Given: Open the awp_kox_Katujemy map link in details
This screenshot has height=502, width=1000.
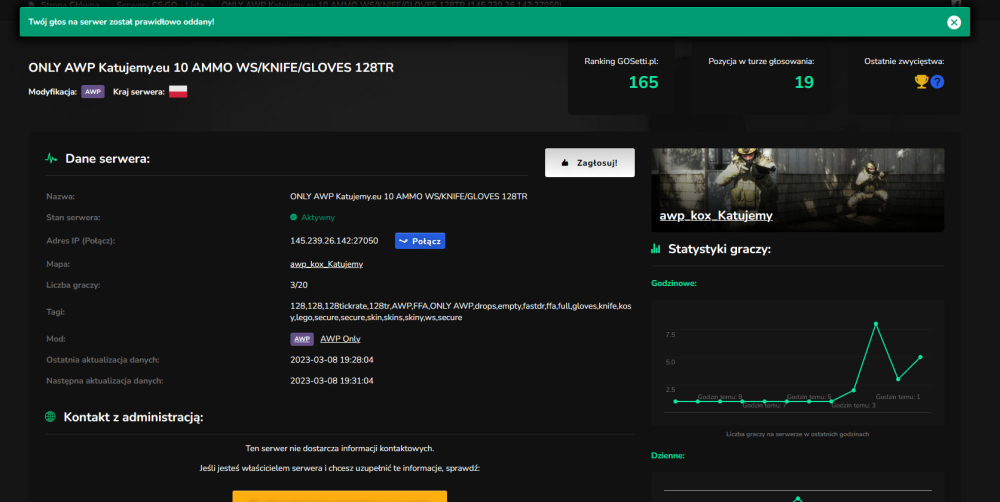Looking at the screenshot, I should [x=327, y=264].
